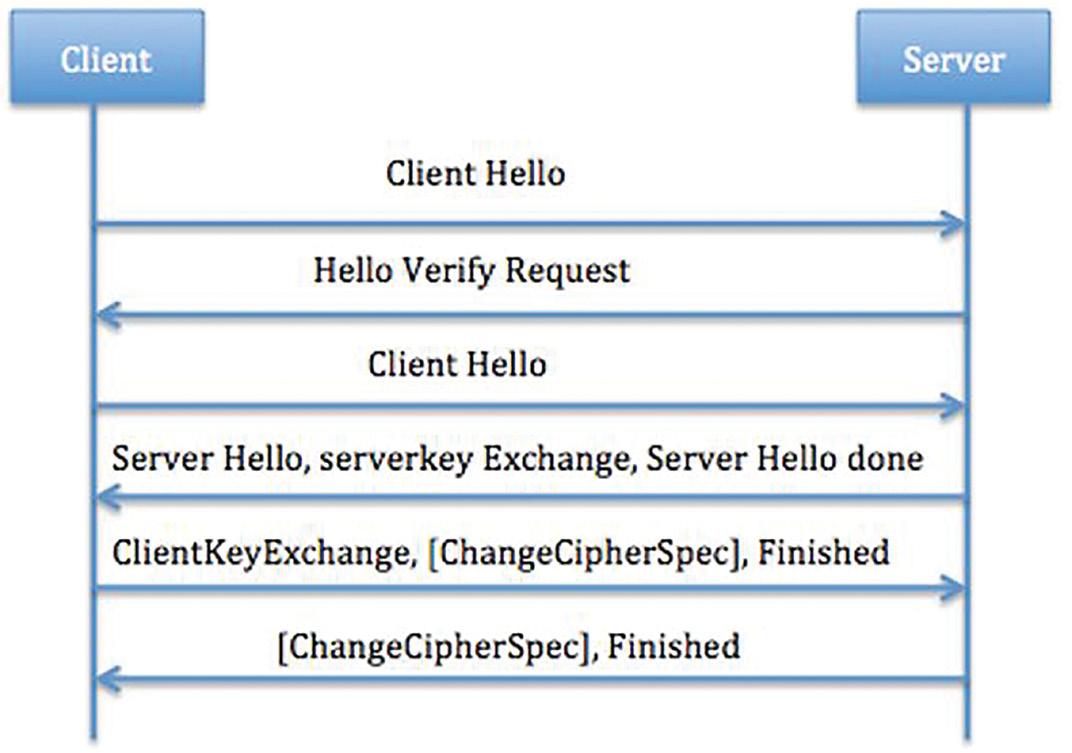Select the first Client Hello label
The image size is (1072, 753).
point(475,174)
